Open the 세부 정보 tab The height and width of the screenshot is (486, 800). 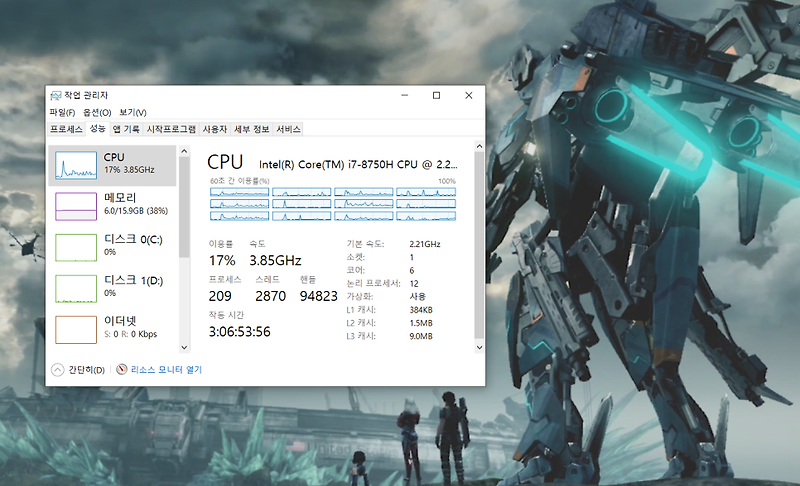tap(252, 129)
